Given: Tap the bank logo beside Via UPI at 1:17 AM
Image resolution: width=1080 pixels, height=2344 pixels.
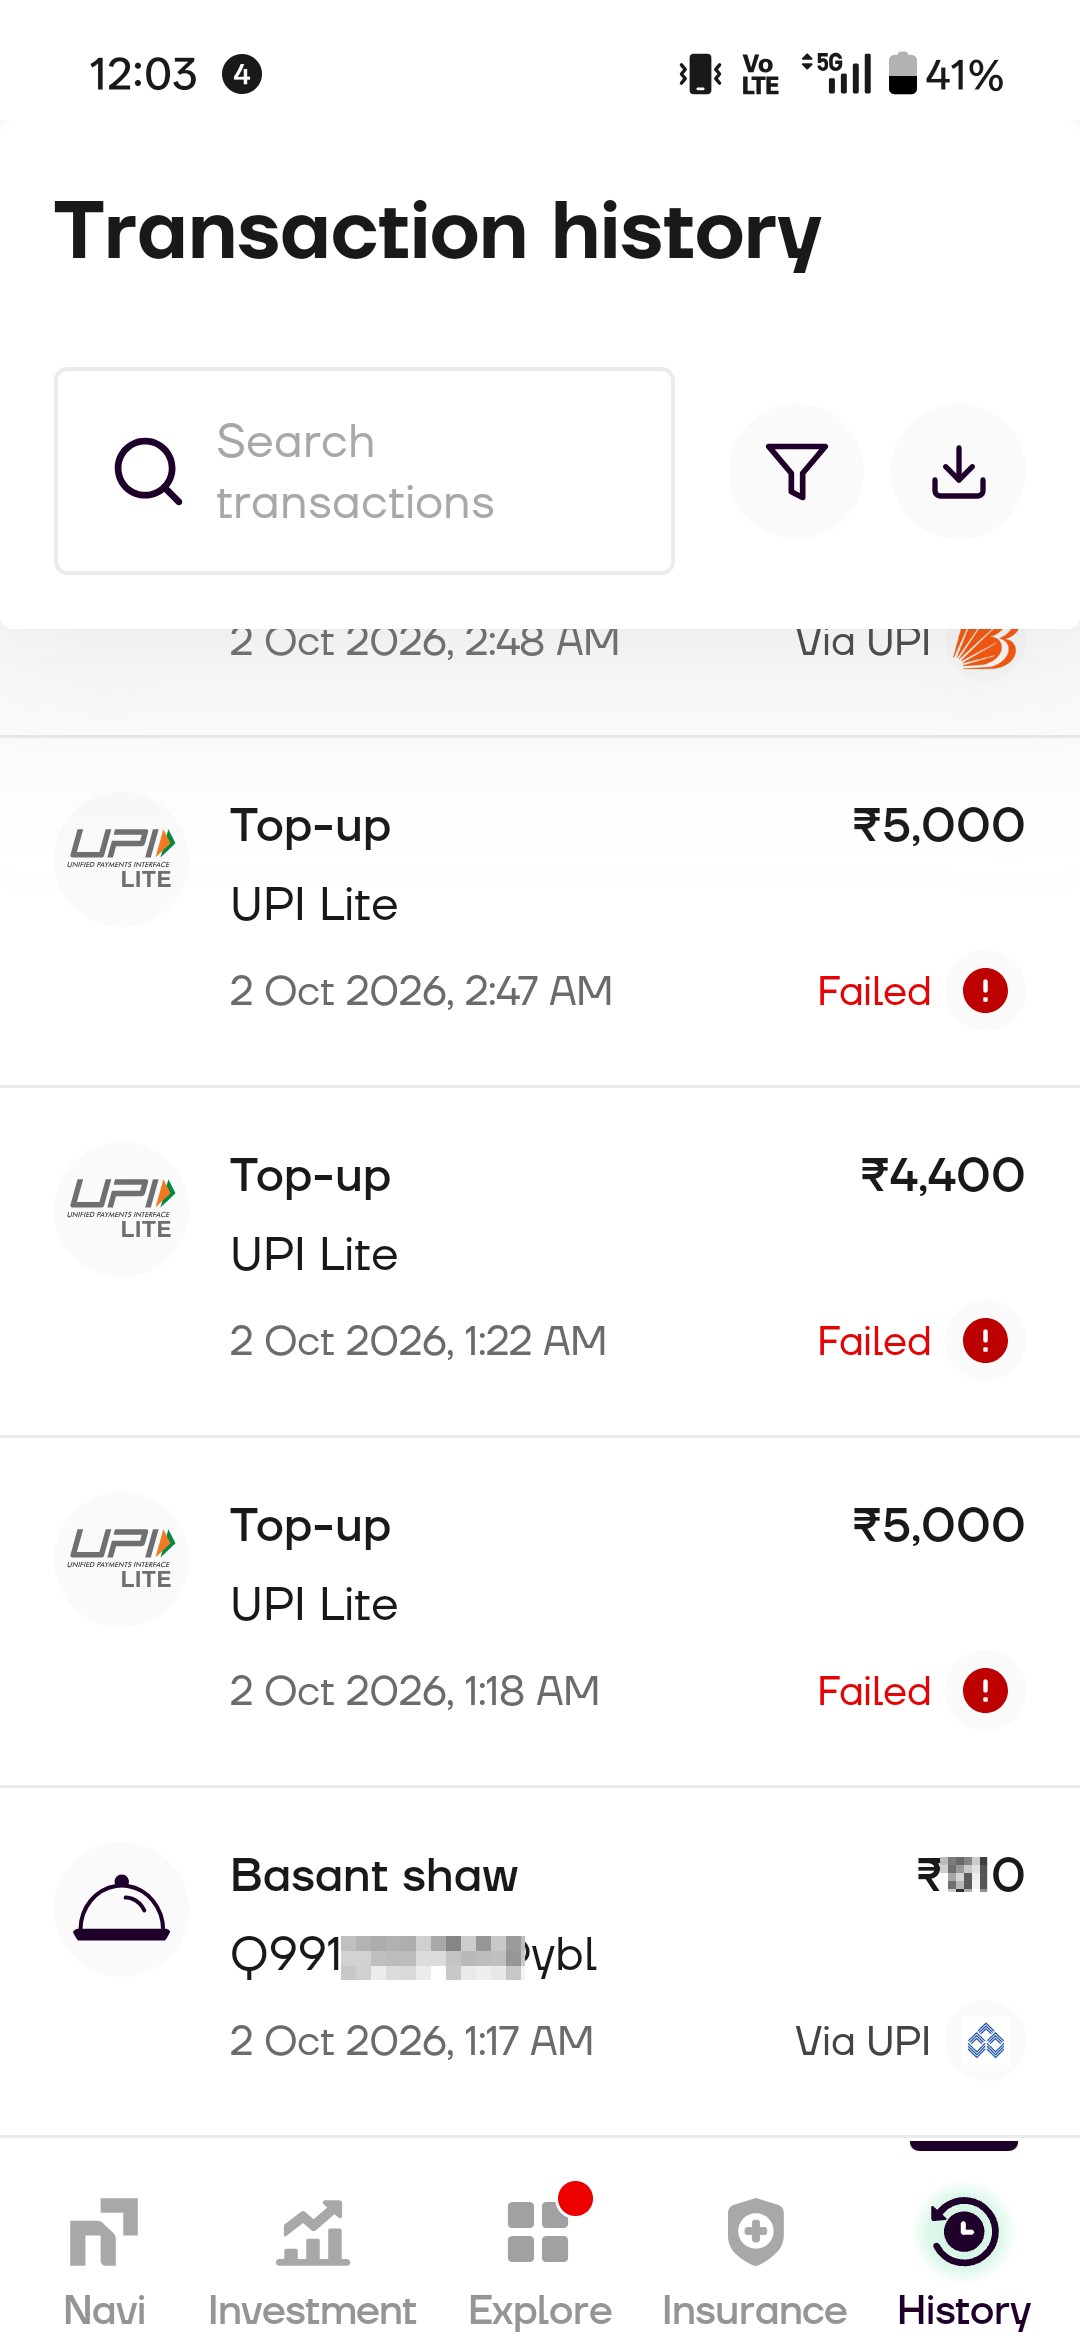Looking at the screenshot, I should (x=985, y=2041).
